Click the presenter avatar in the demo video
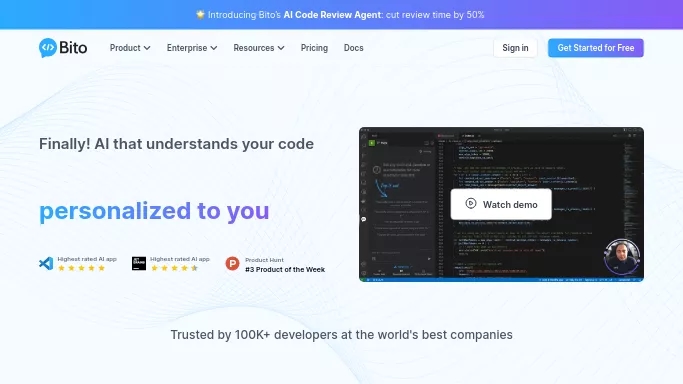The width and height of the screenshot is (683, 384). click(622, 256)
